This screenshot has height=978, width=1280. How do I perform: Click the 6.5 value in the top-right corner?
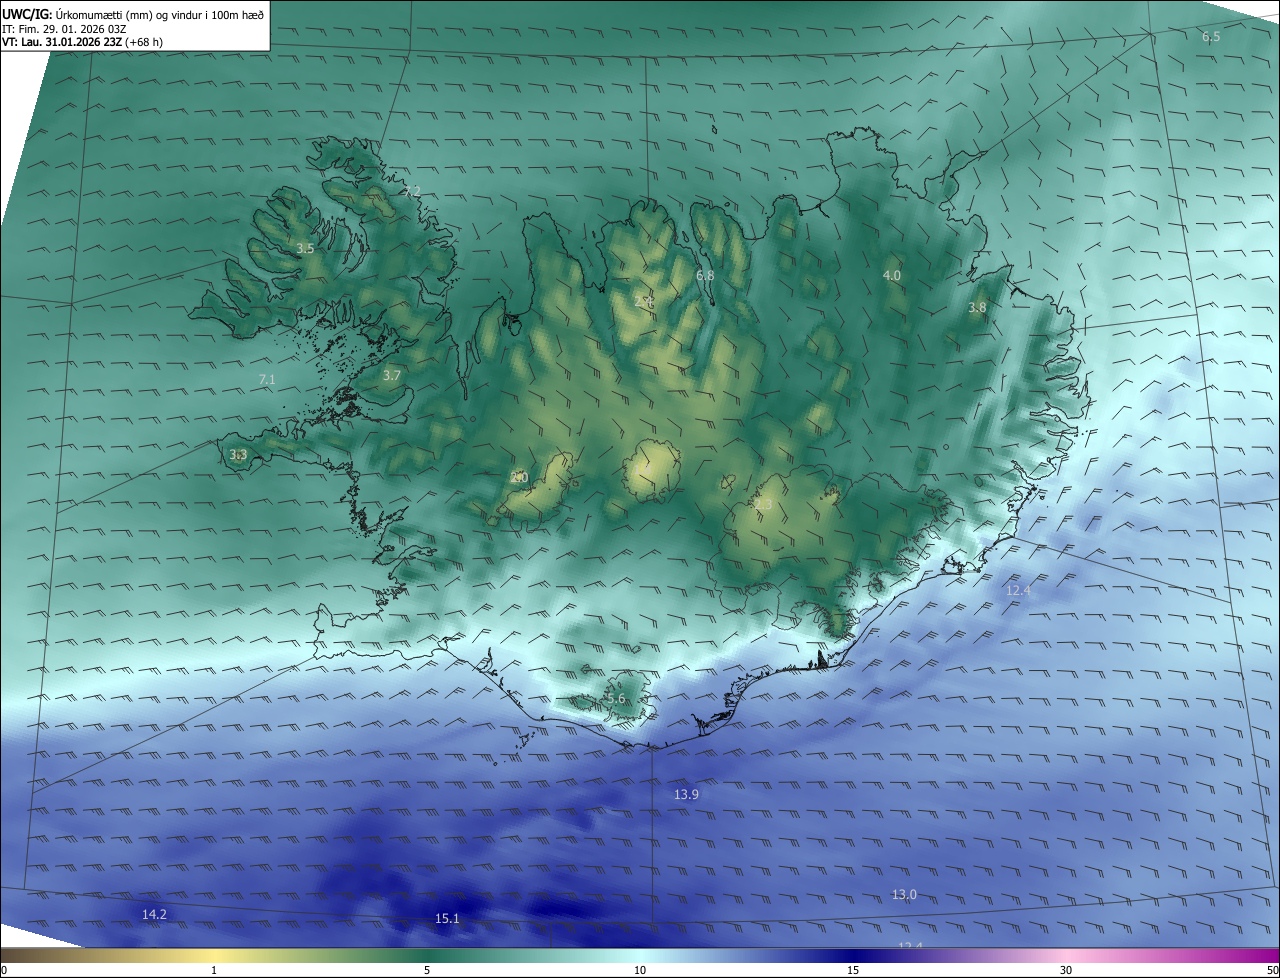point(1211,37)
